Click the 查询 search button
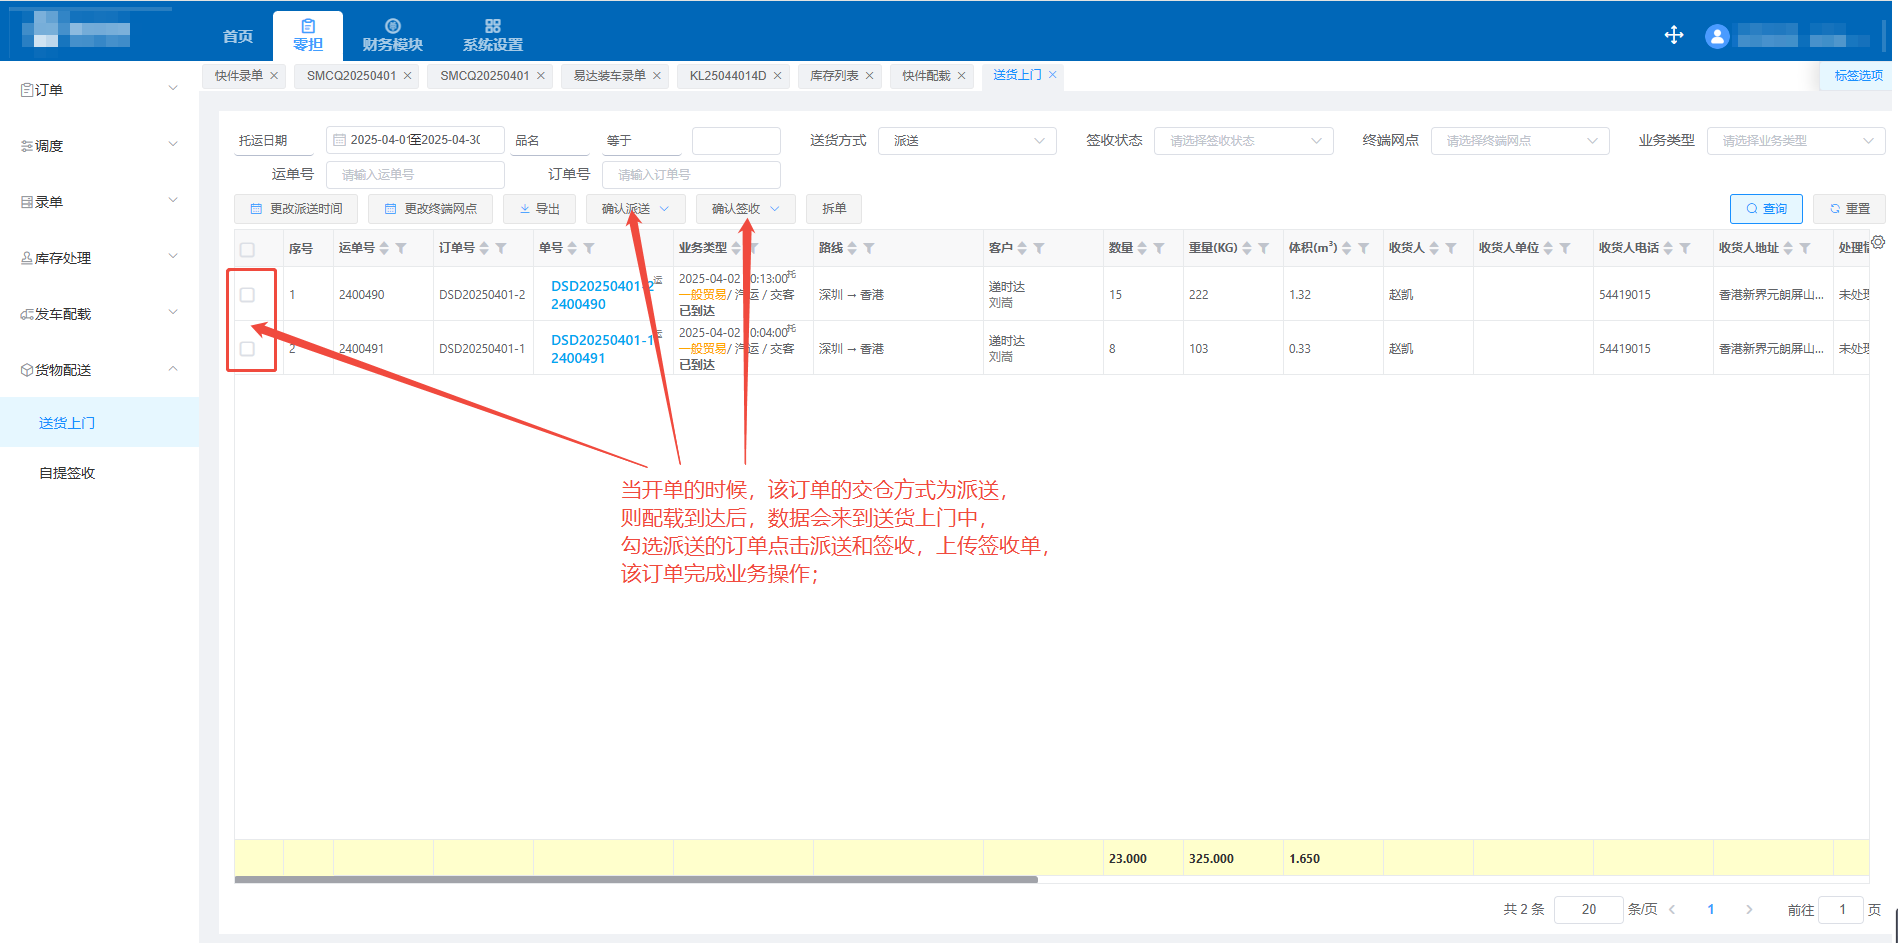1898x943 pixels. [x=1765, y=209]
